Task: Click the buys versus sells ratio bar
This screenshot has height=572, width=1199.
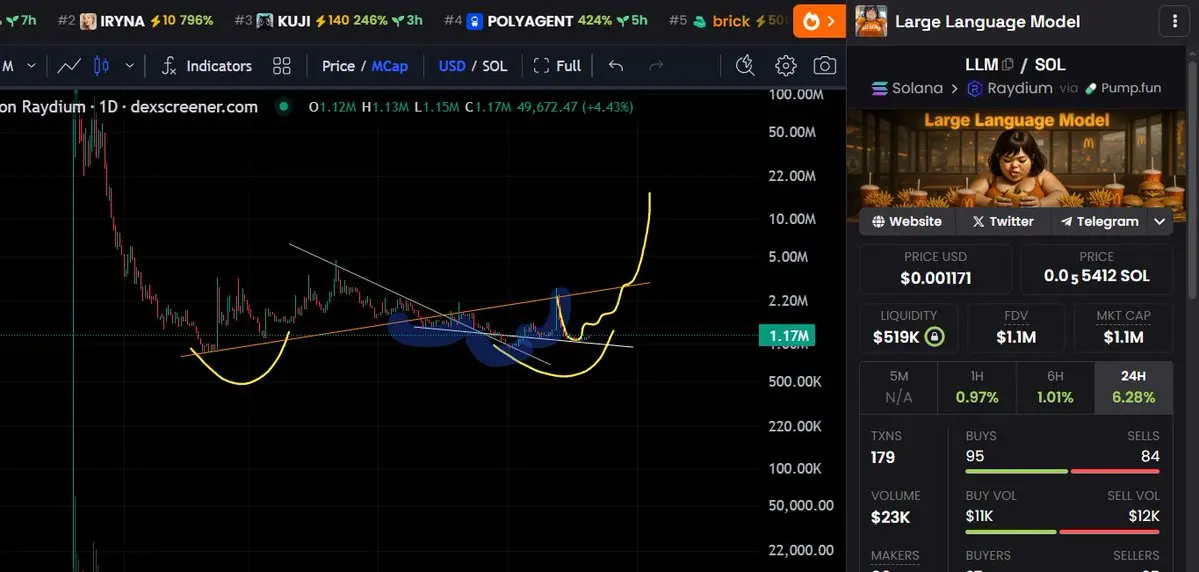Action: click(x=1063, y=471)
